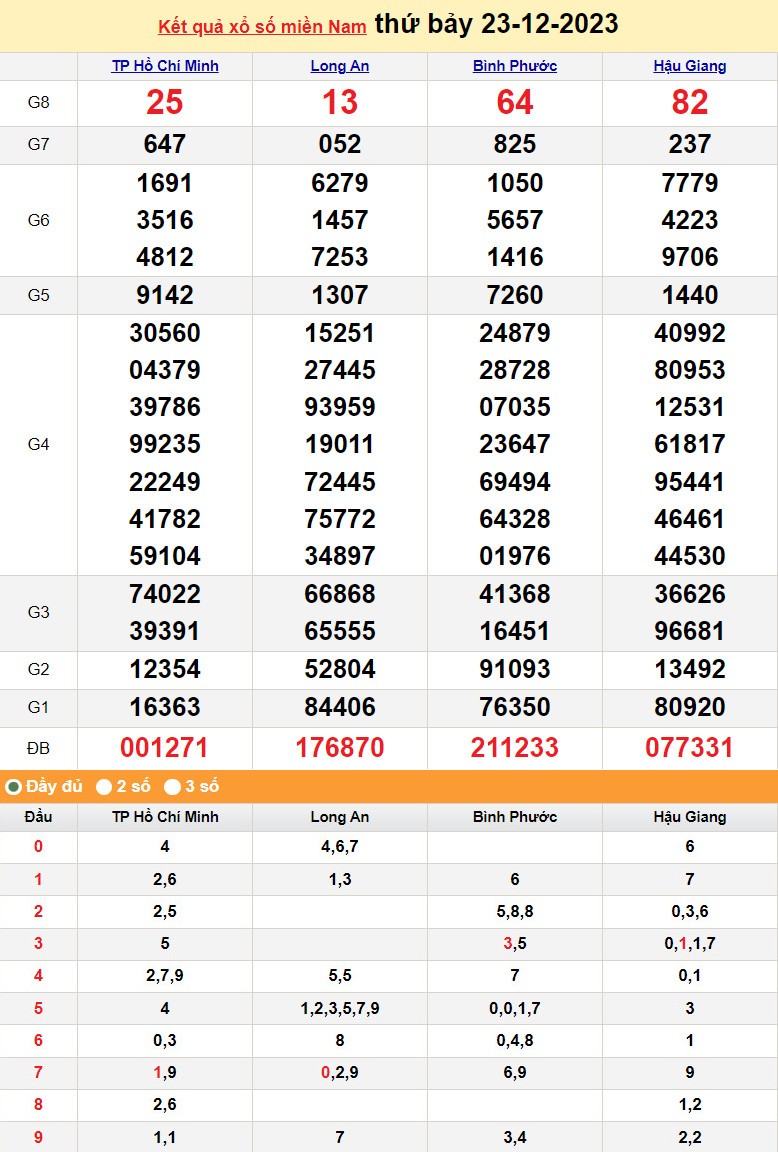This screenshot has width=778, height=1152.
Task: Click the G8 result 25 in red
Action: click(x=165, y=102)
